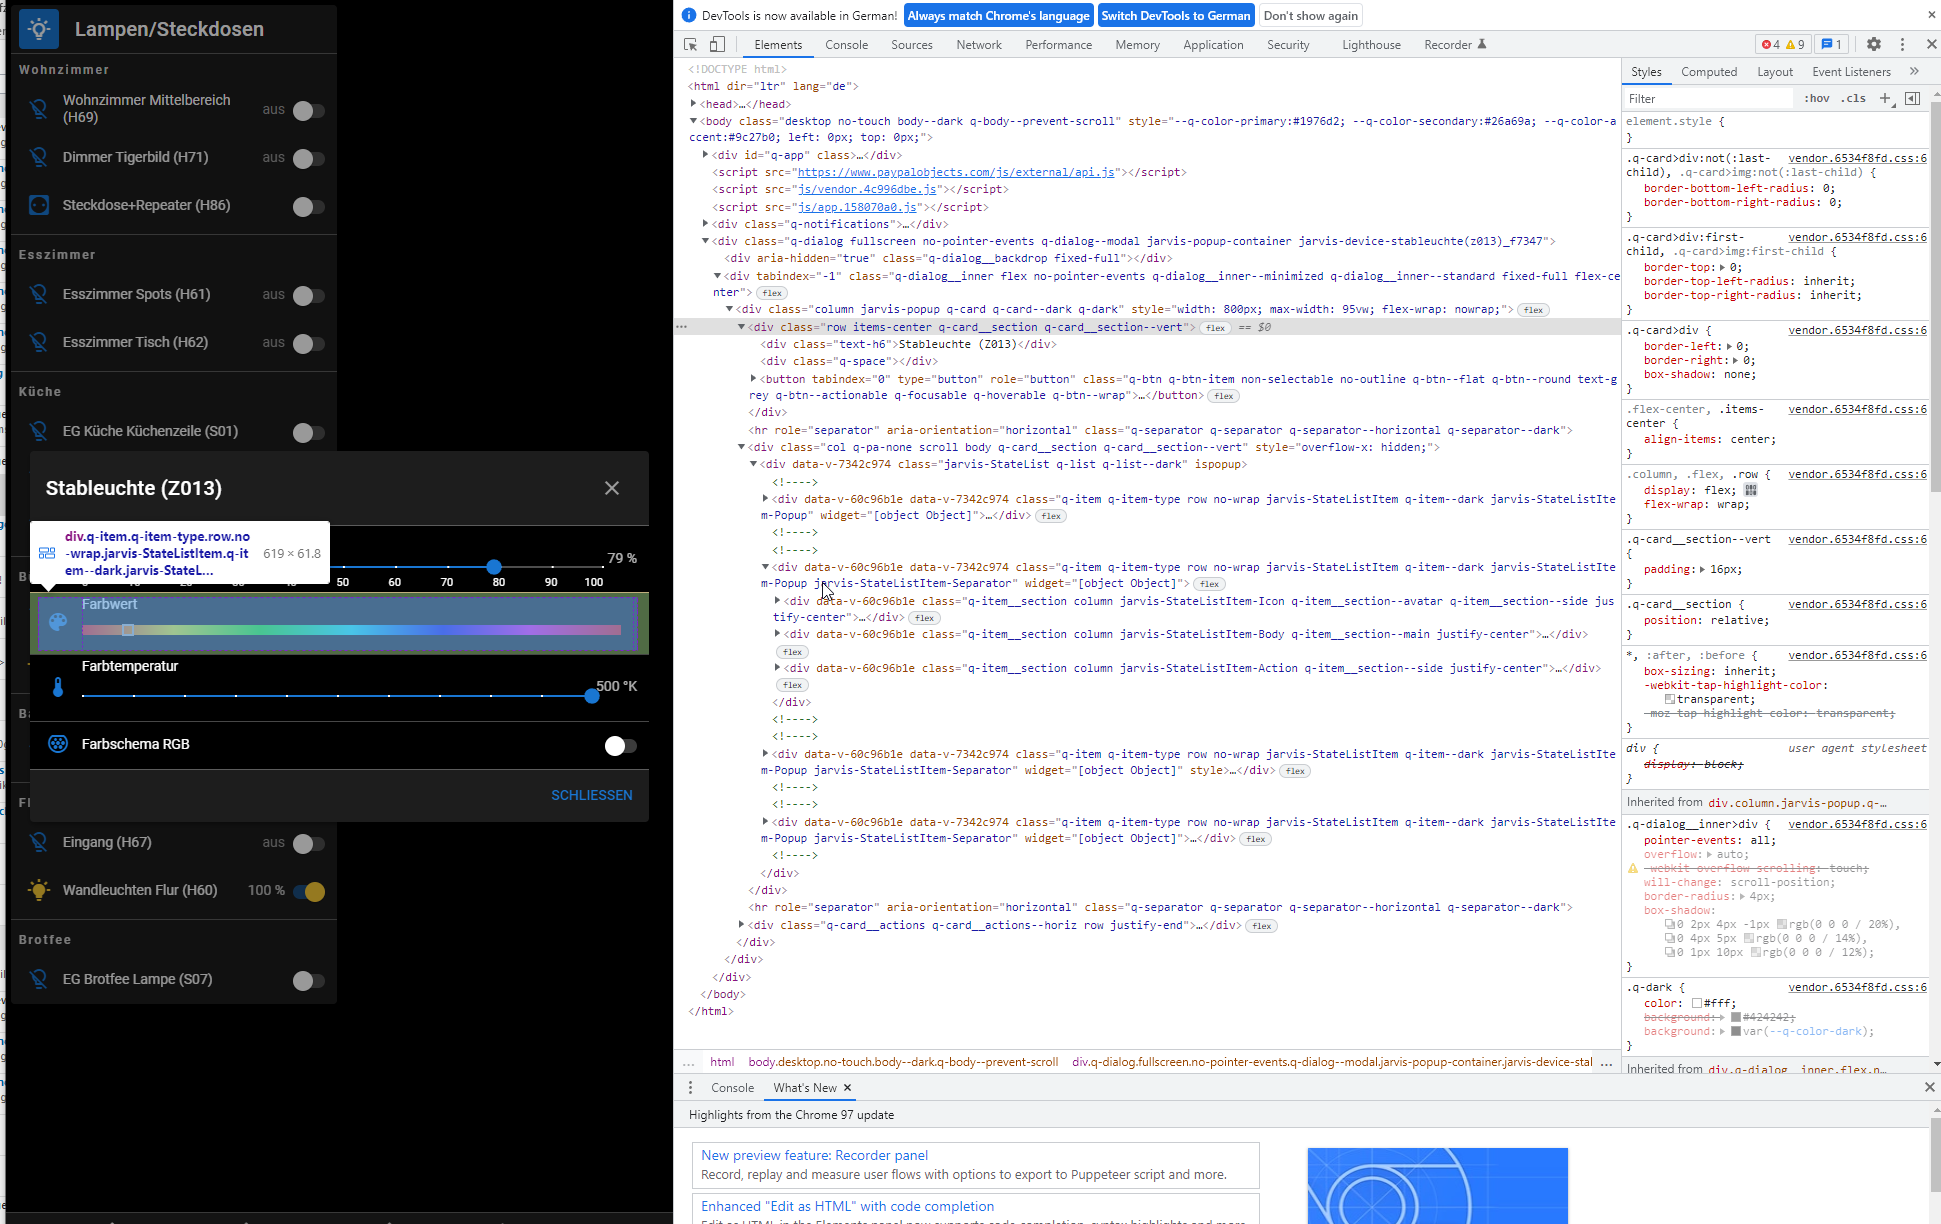Viewport: 1941px width, 1224px height.
Task: Open the js/vendor.4c996dbe.js script link
Action: (867, 189)
